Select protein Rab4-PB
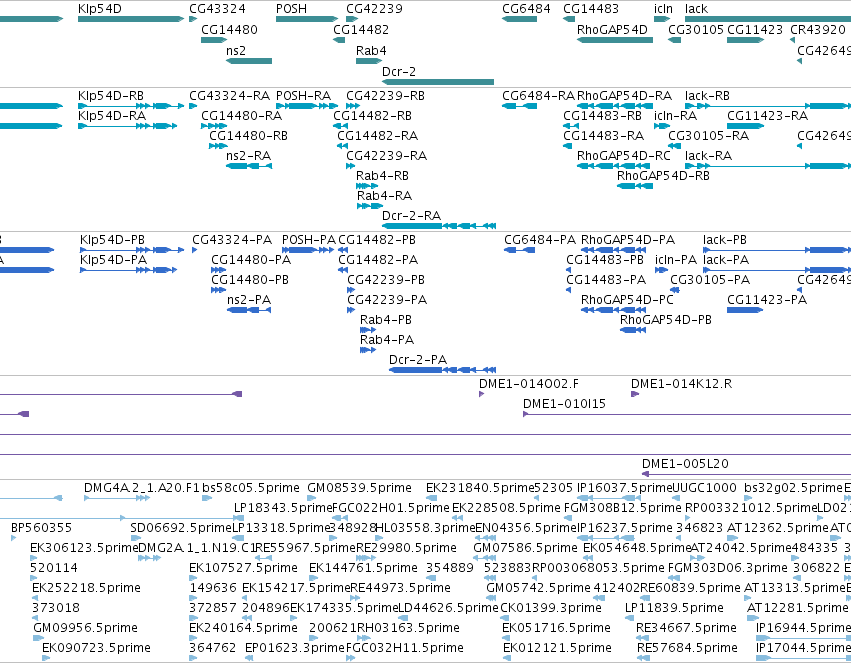The height and width of the screenshot is (663, 851). [x=386, y=320]
